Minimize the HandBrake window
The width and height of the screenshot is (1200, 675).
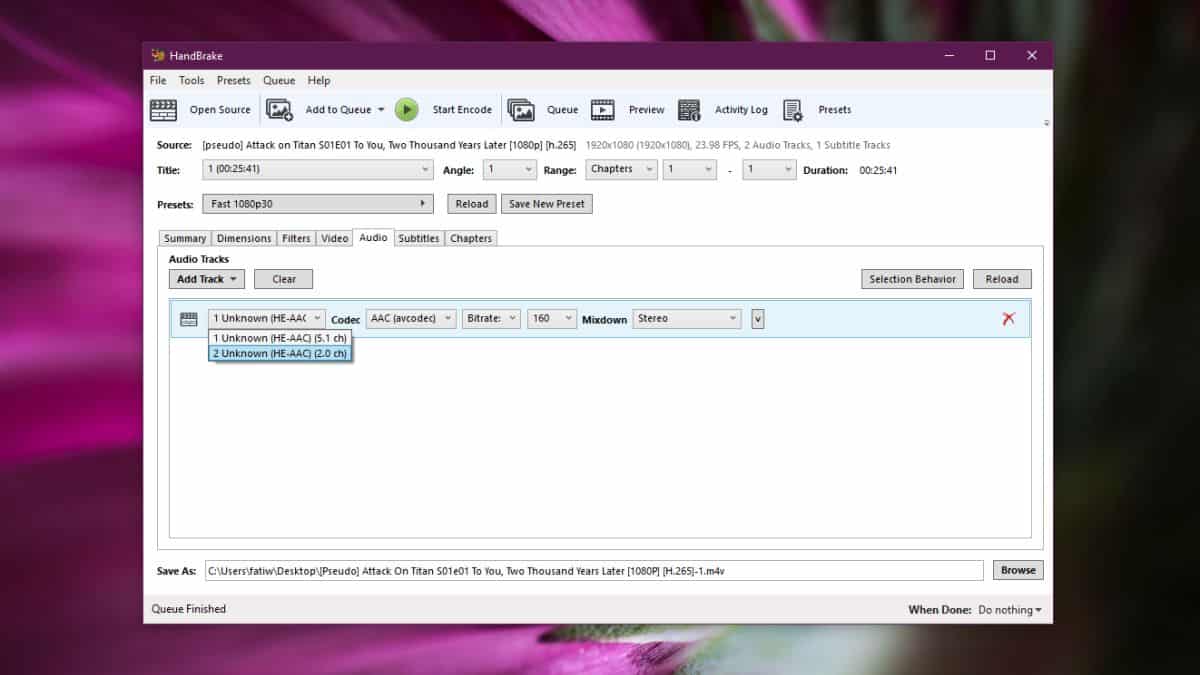coord(950,55)
